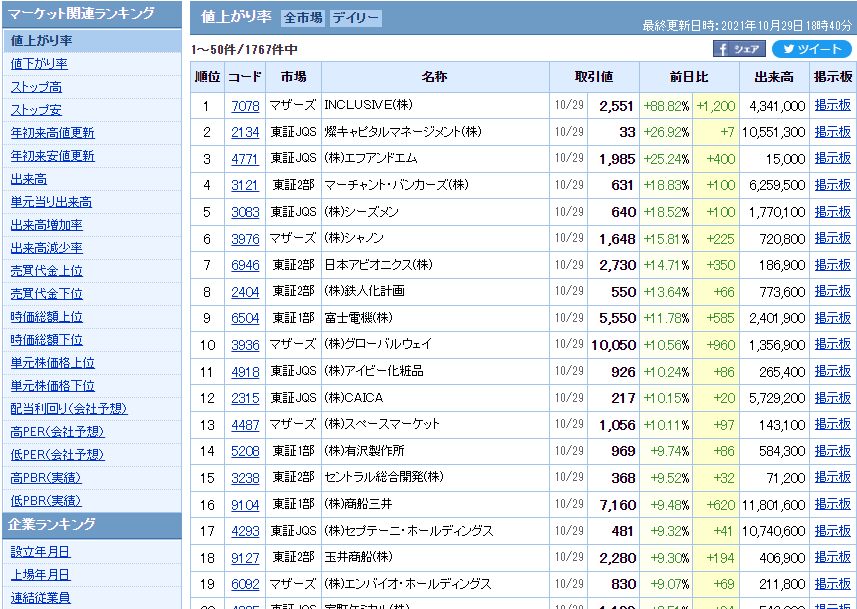Image resolution: width=857 pixels, height=609 pixels.
Task: Open stock code 4487 link
Action: click(245, 425)
